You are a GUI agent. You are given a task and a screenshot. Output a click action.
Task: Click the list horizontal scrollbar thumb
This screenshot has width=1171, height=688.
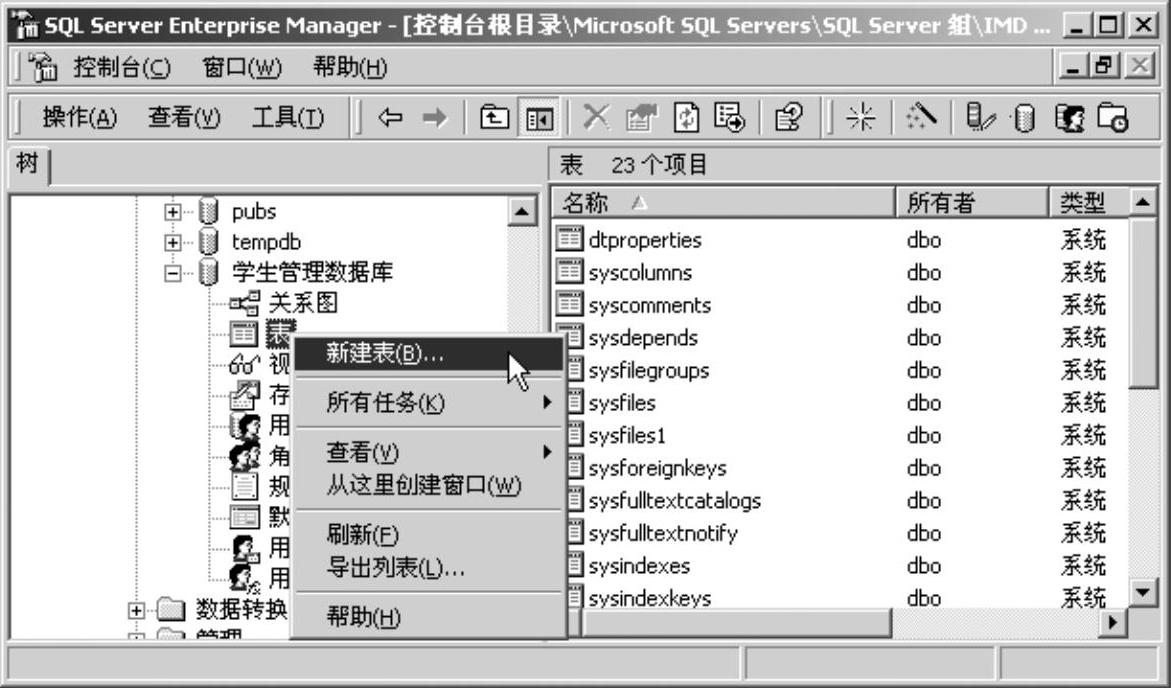(x=737, y=622)
